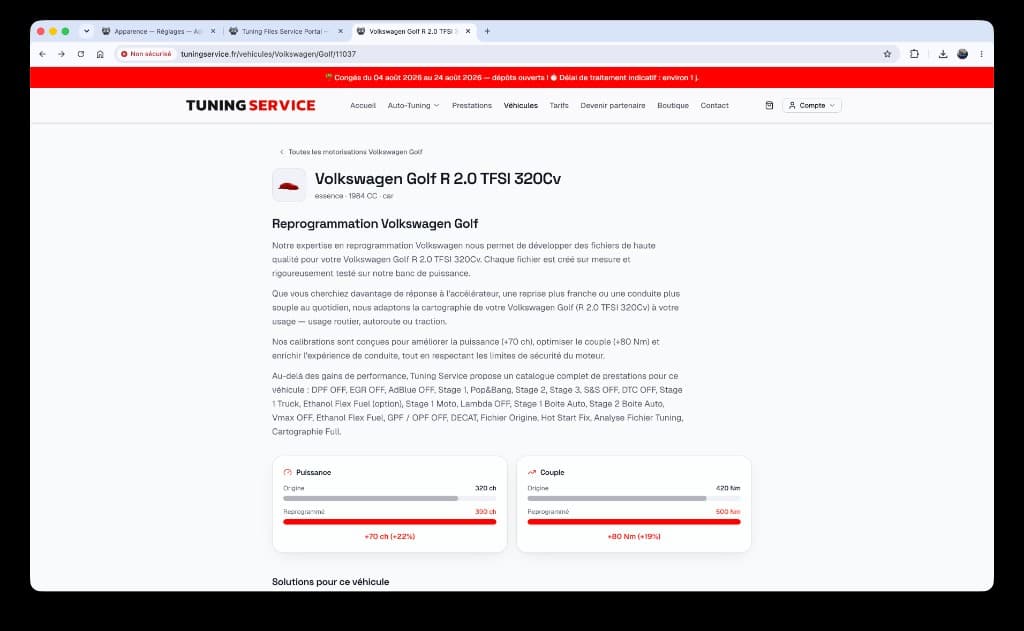Image resolution: width=1024 pixels, height=631 pixels.
Task: Close the Apparence Réglages tab
Action: tap(213, 31)
